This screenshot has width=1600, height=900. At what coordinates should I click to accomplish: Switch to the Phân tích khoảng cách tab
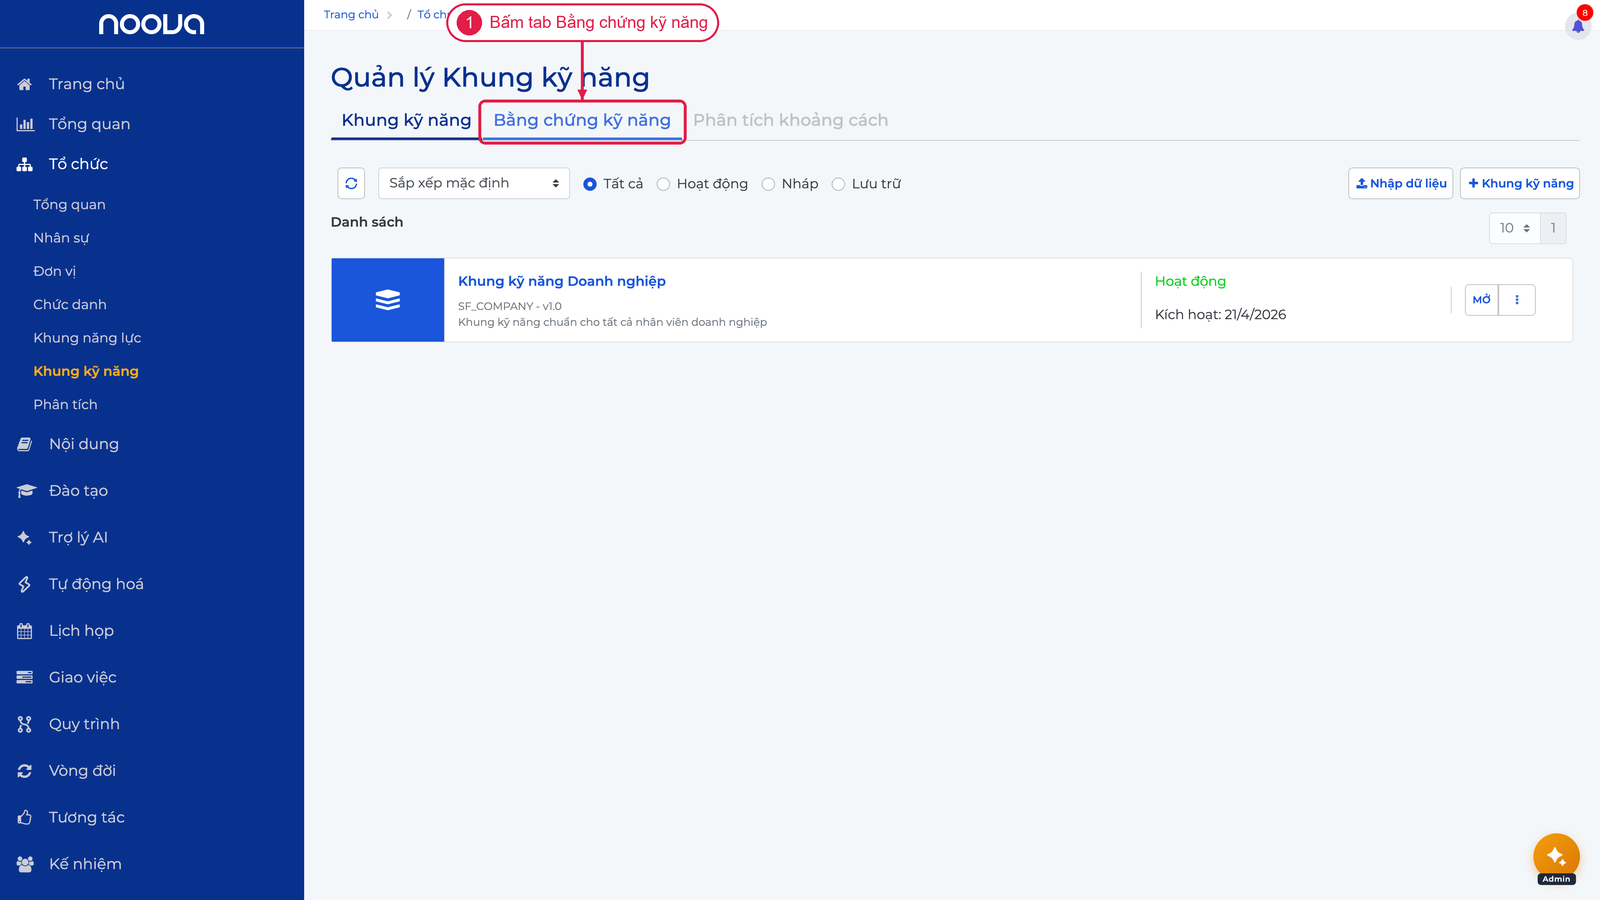[x=791, y=120]
